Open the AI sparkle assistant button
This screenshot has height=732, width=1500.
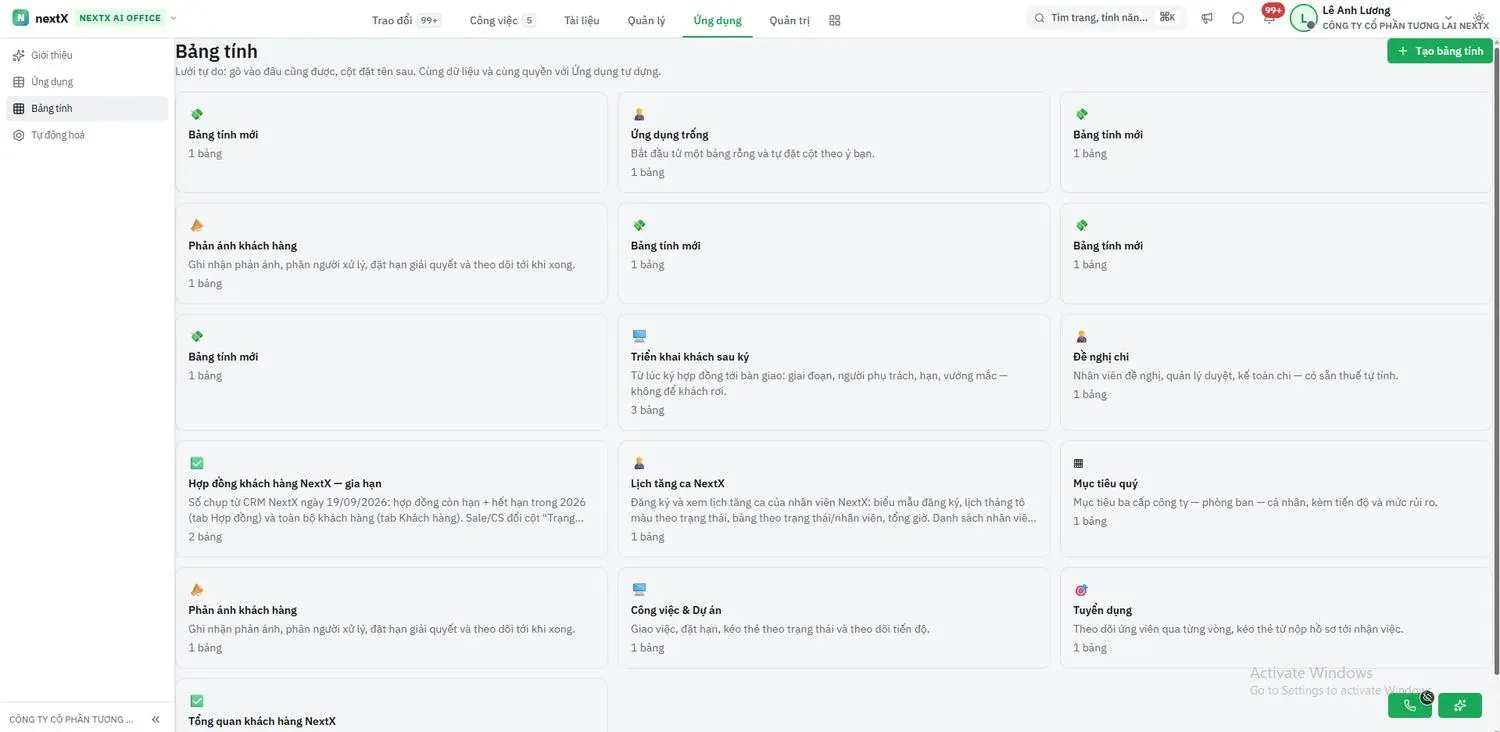[x=1460, y=705]
